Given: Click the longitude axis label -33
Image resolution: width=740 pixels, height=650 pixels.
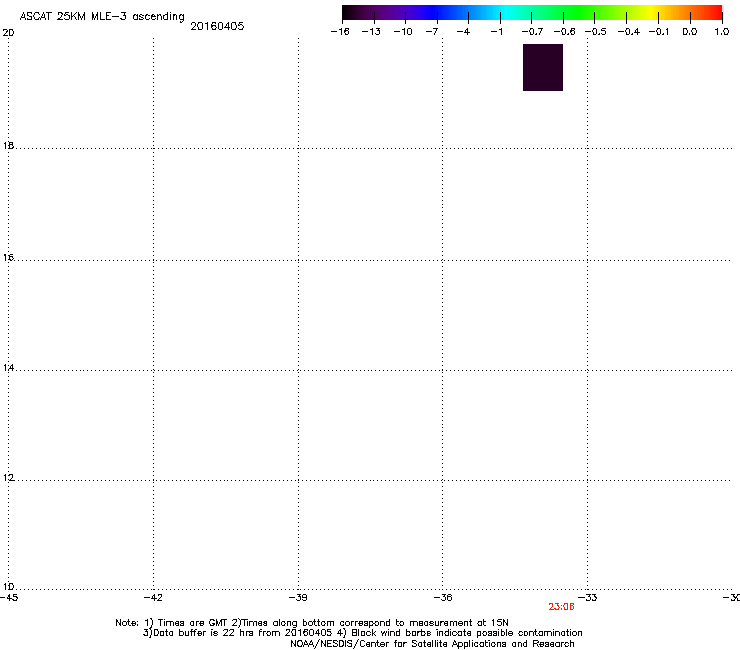Looking at the screenshot, I should tap(588, 598).
